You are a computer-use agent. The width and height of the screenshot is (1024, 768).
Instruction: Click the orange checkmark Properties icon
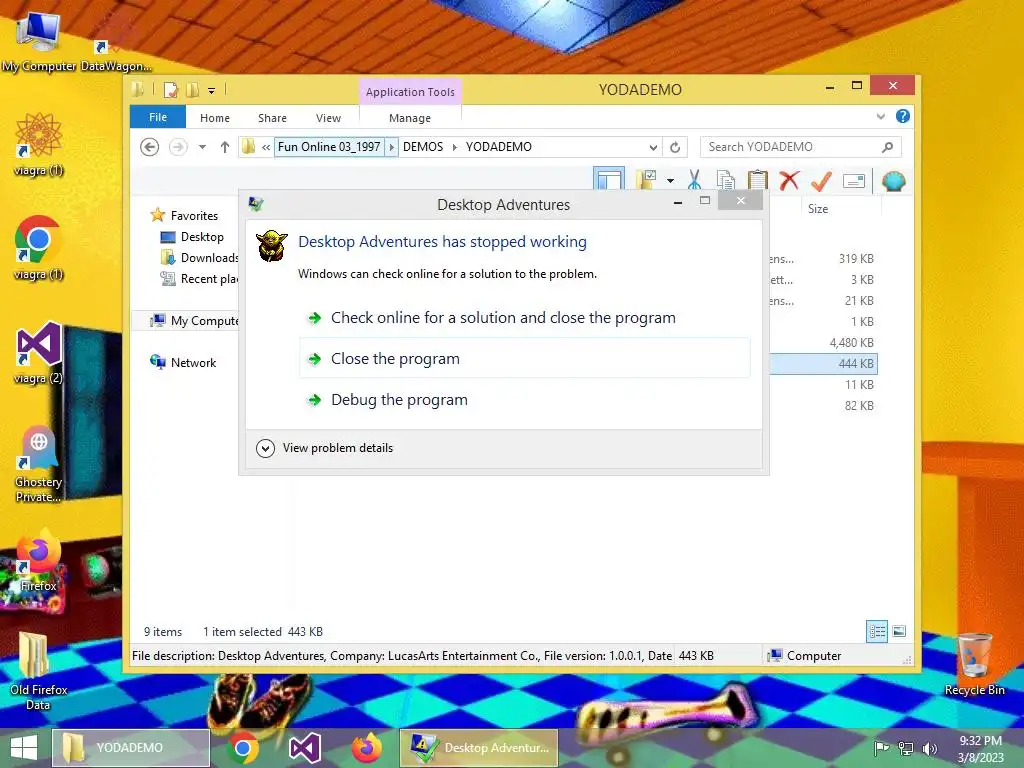click(821, 181)
